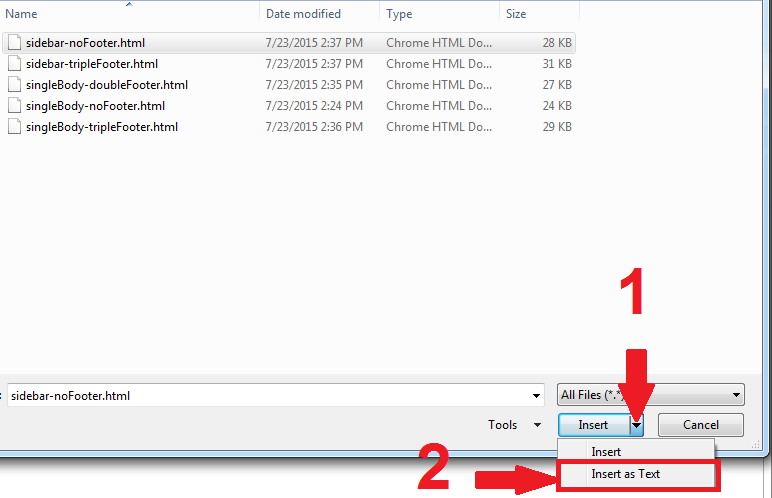Sort files by Date modified column

pos(320,14)
